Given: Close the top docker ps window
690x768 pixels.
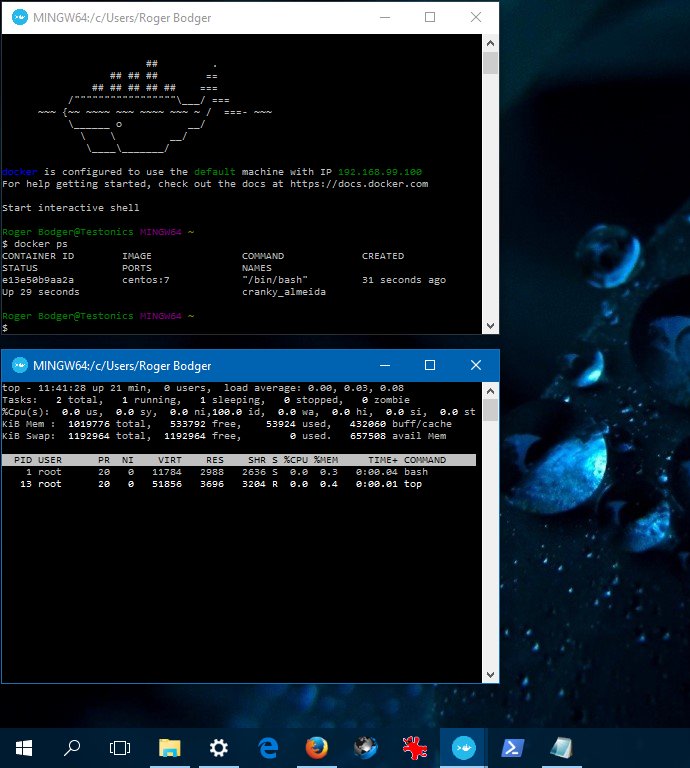Looking at the screenshot, I should coord(476,17).
